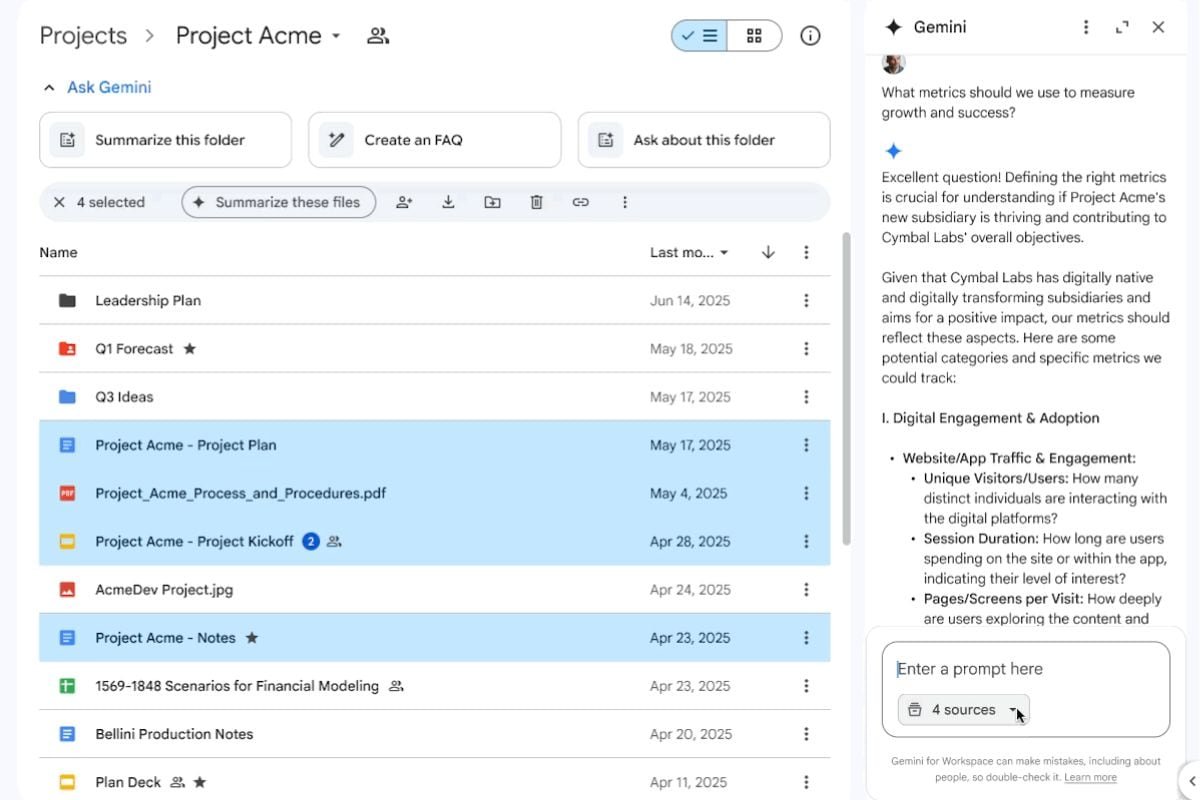Open more options in list header

(x=806, y=253)
